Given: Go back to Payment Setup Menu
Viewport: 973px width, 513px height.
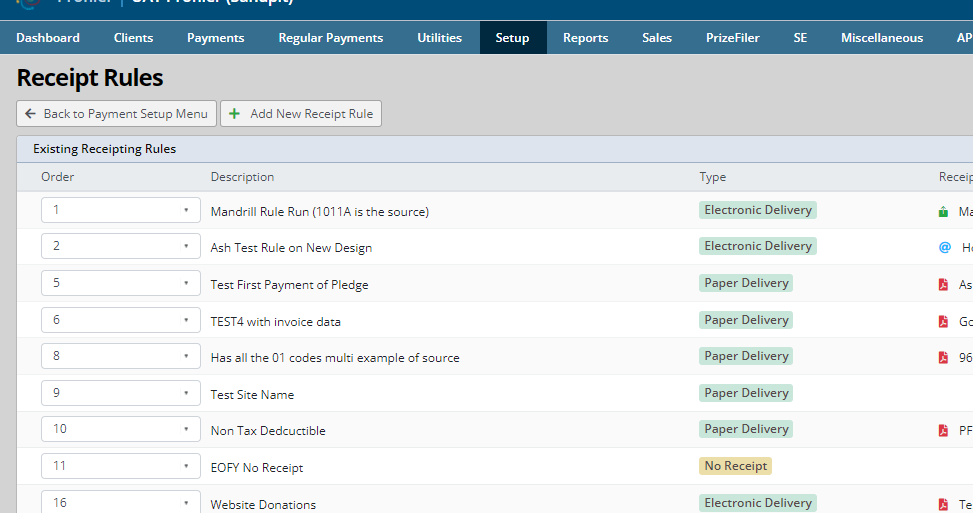Looking at the screenshot, I should coord(117,114).
